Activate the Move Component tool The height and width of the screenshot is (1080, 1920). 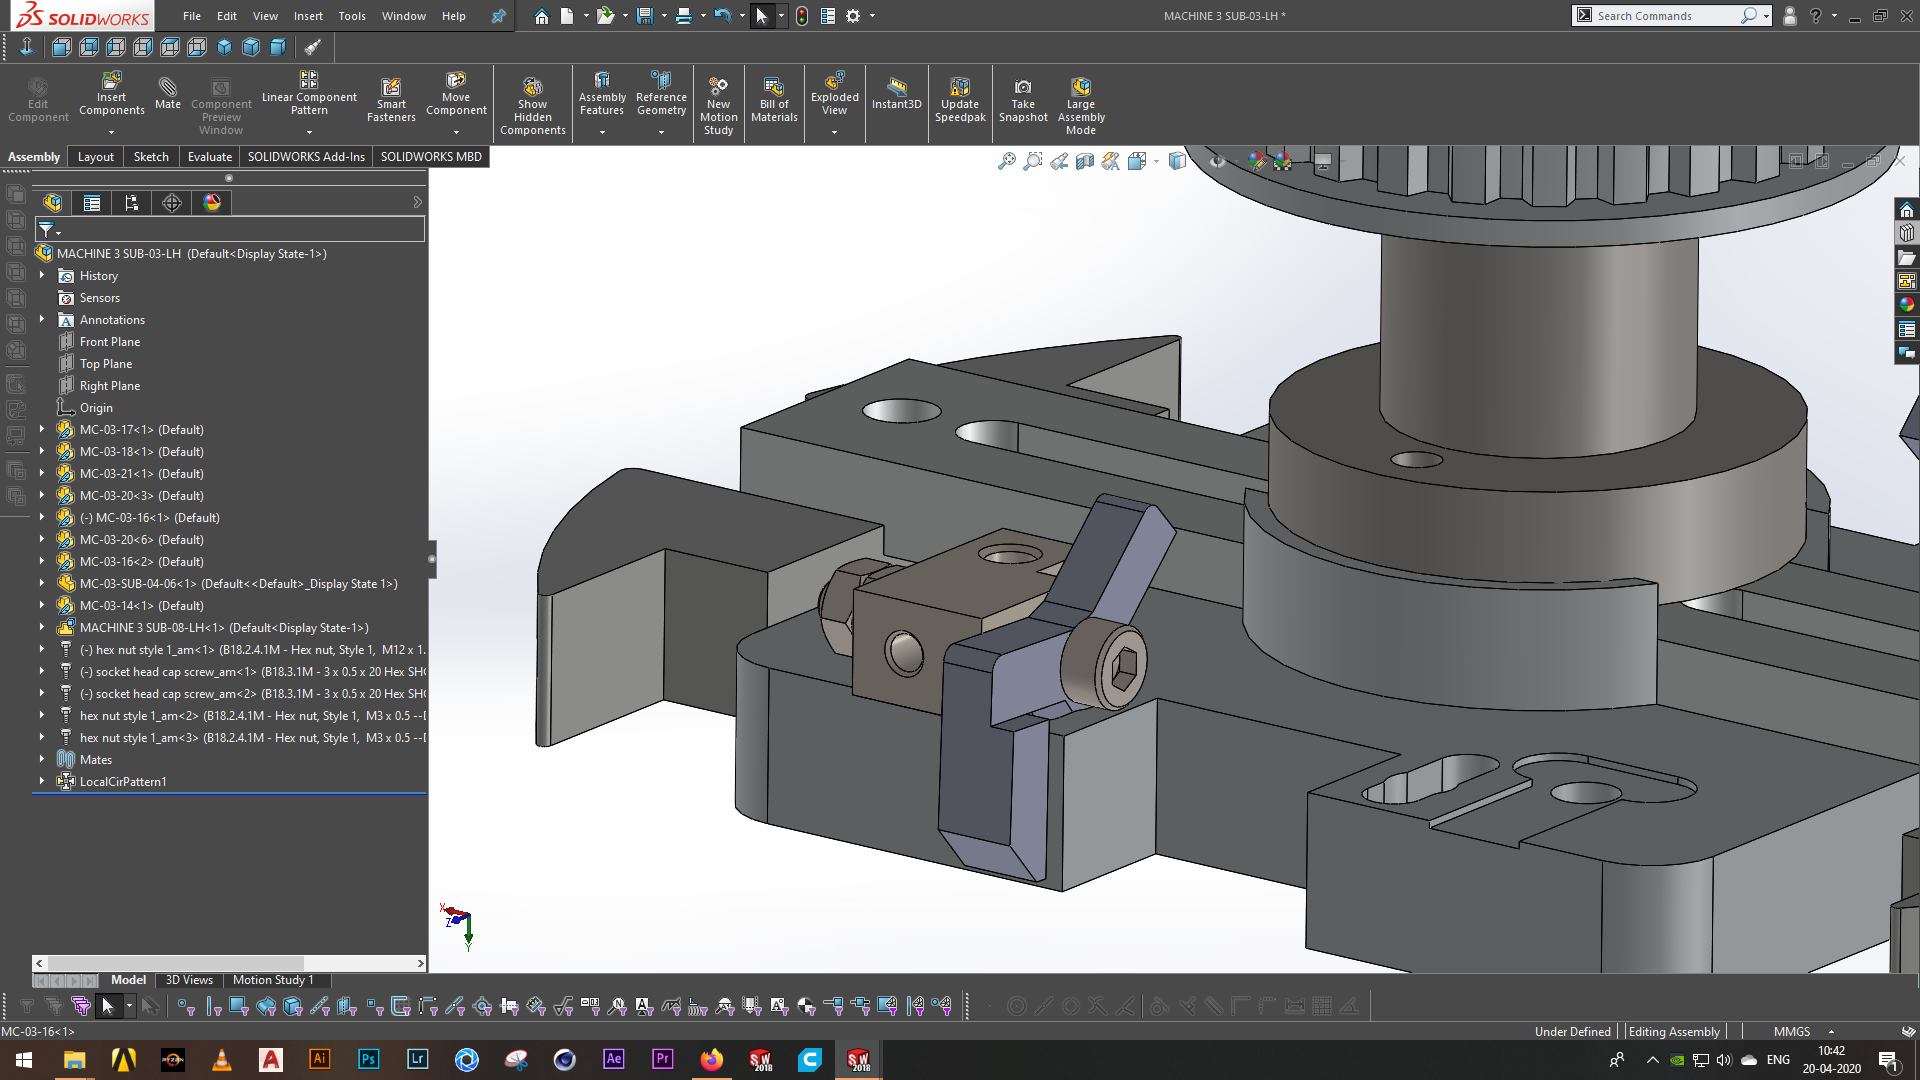[456, 95]
